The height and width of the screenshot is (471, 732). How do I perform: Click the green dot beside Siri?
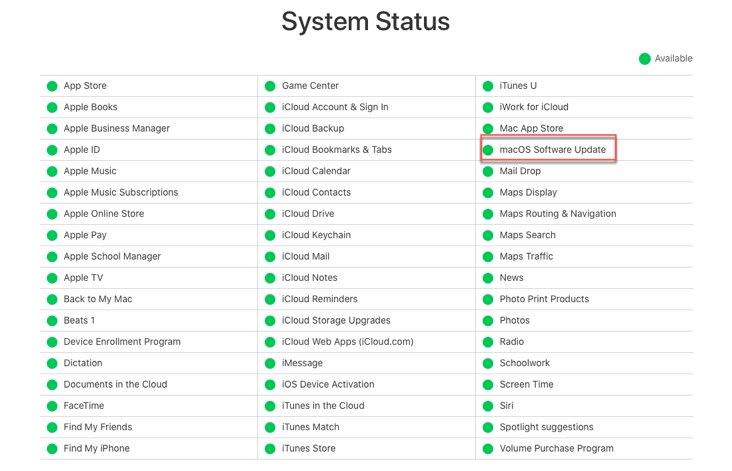click(488, 406)
